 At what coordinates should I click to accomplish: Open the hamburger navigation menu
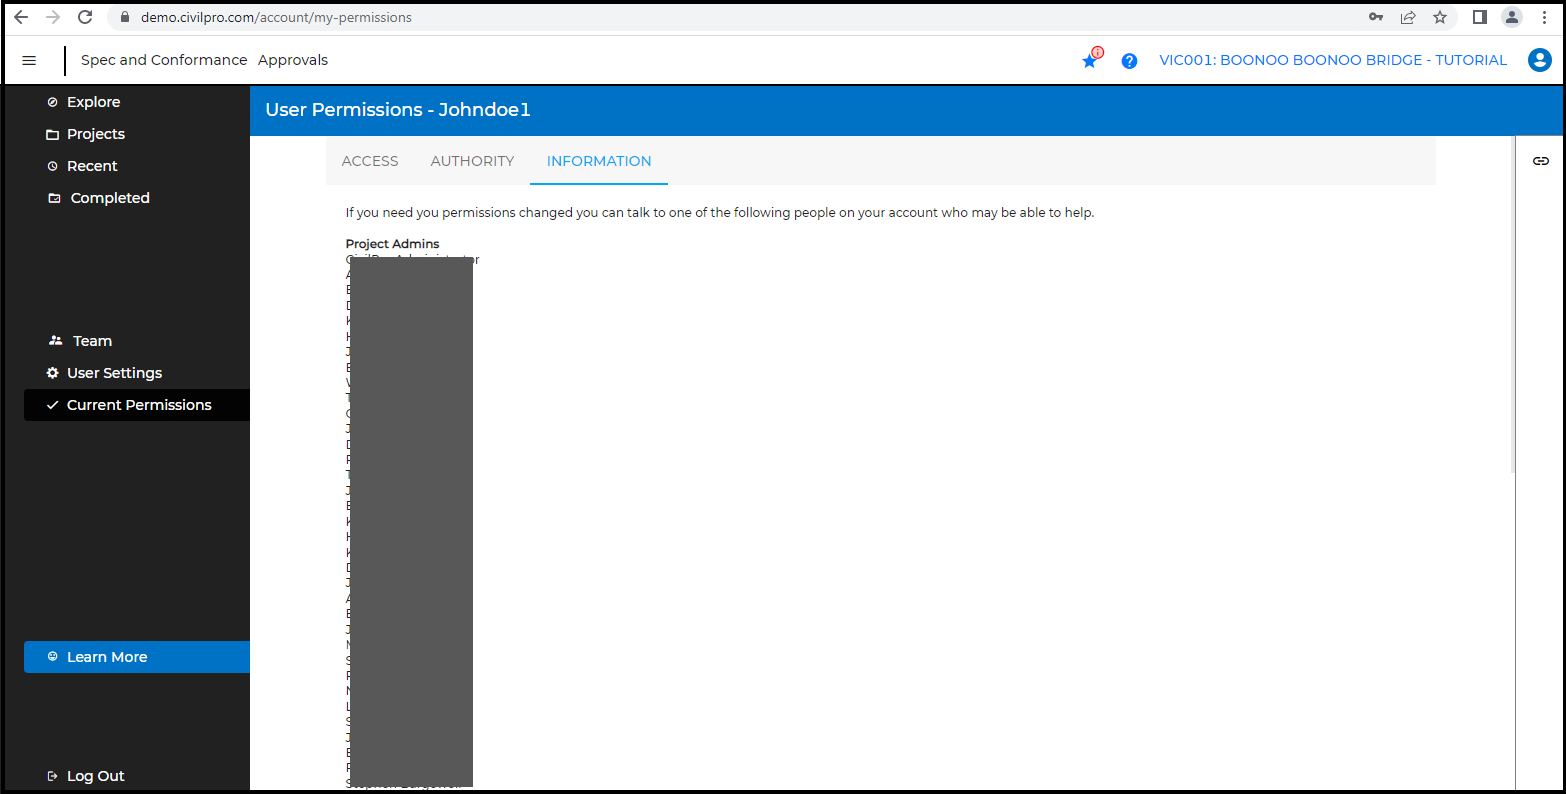[29, 60]
